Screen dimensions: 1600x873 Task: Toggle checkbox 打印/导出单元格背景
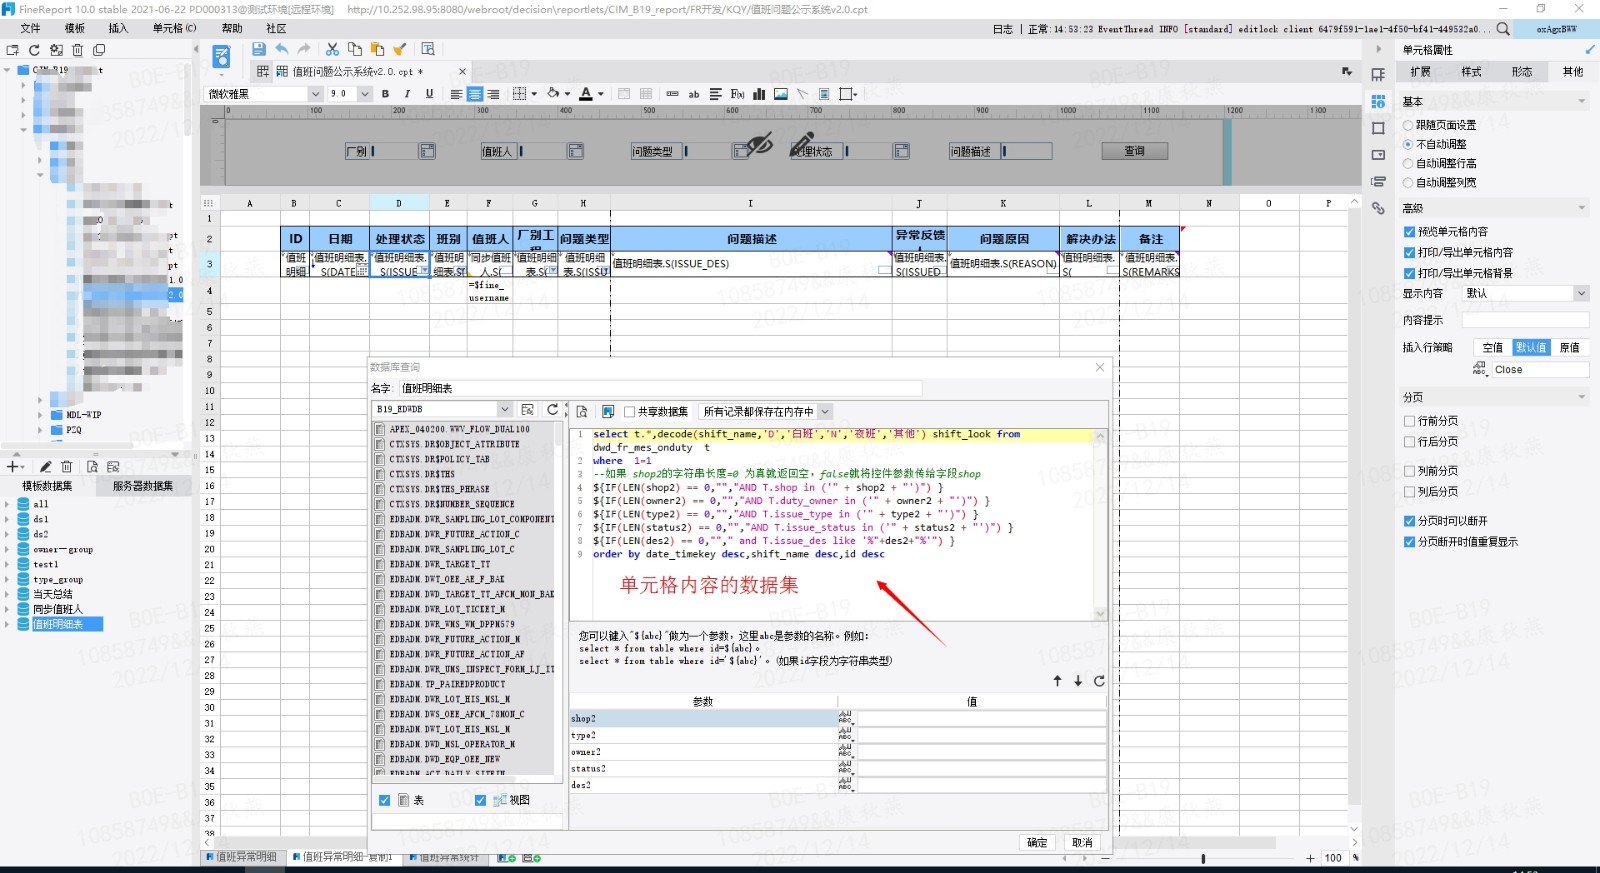coord(1409,273)
